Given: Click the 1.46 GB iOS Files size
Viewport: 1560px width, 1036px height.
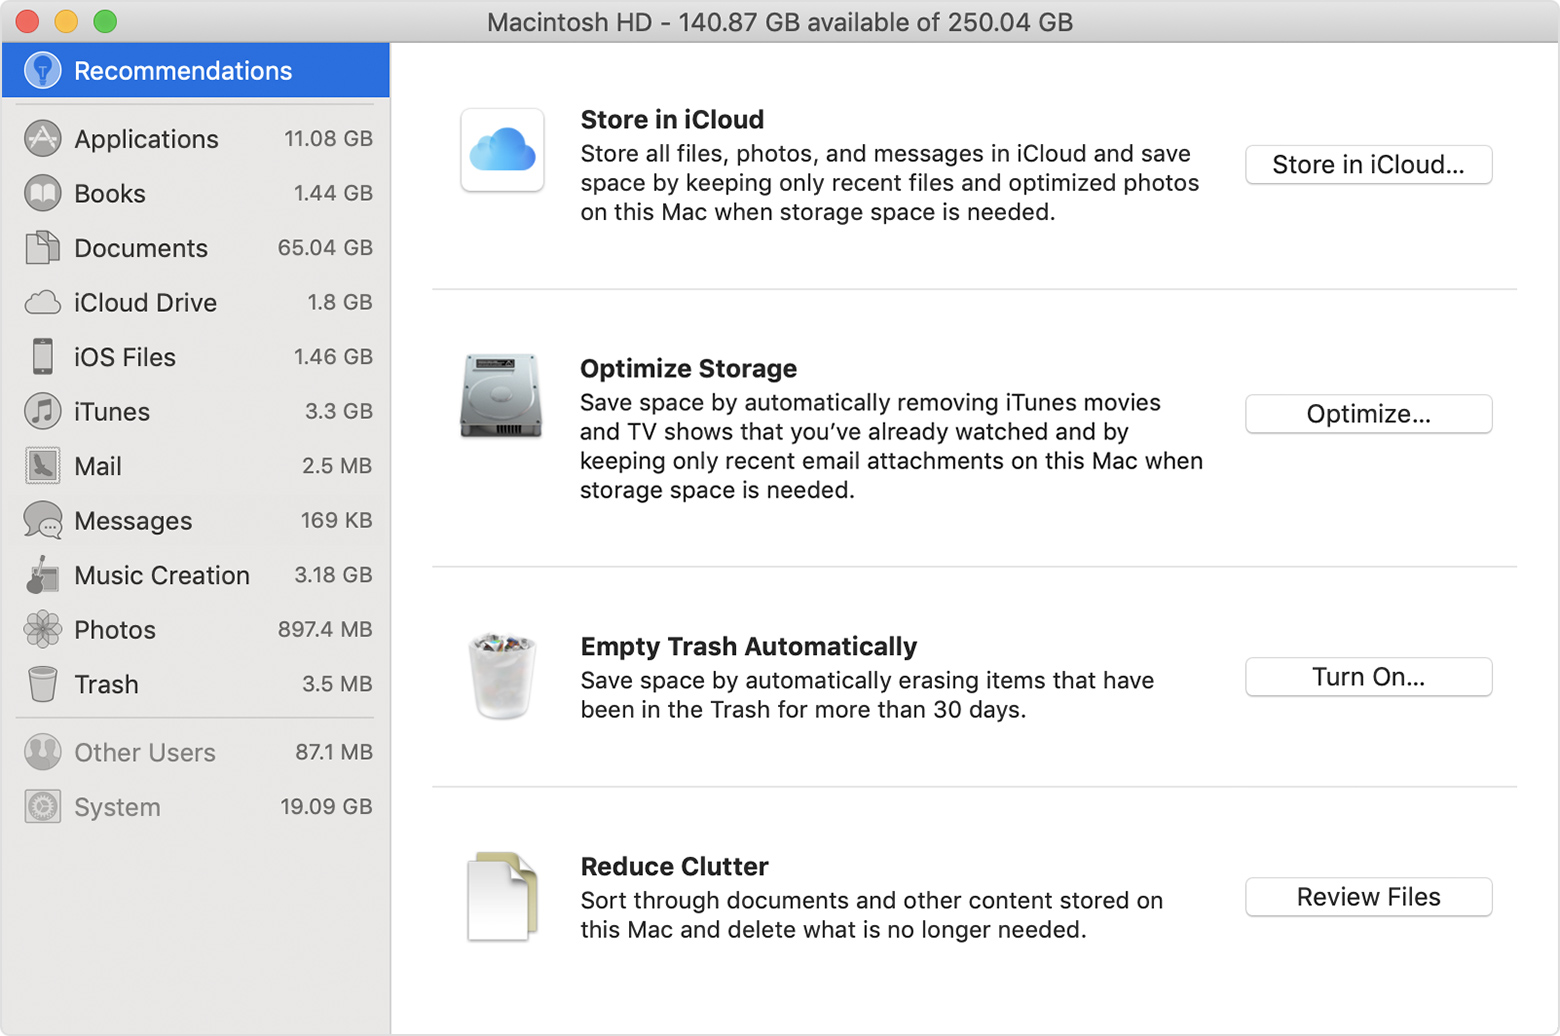Looking at the screenshot, I should (x=333, y=356).
